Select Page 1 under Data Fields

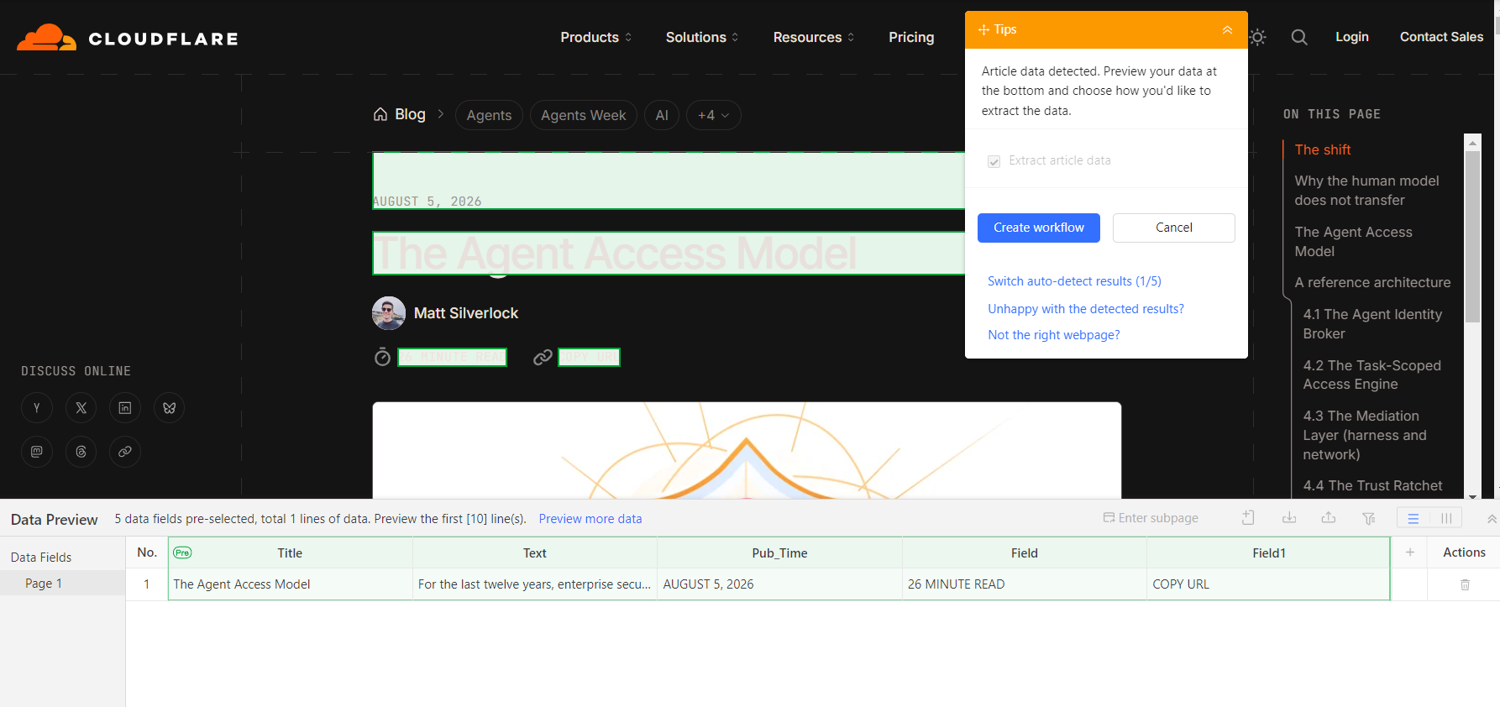point(62,583)
